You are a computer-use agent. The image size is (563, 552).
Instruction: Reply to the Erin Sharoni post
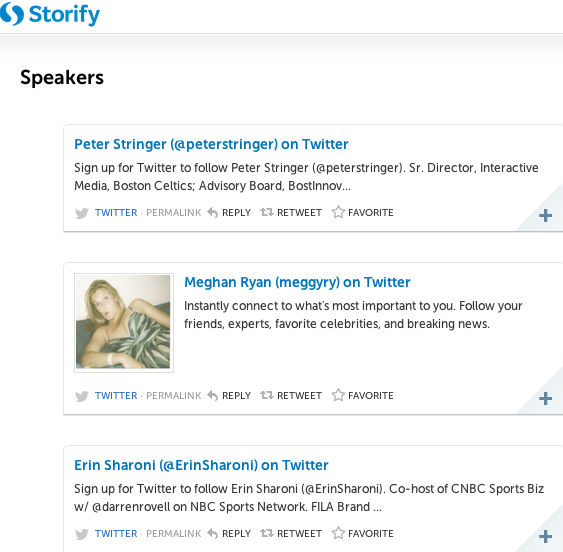tap(229, 533)
